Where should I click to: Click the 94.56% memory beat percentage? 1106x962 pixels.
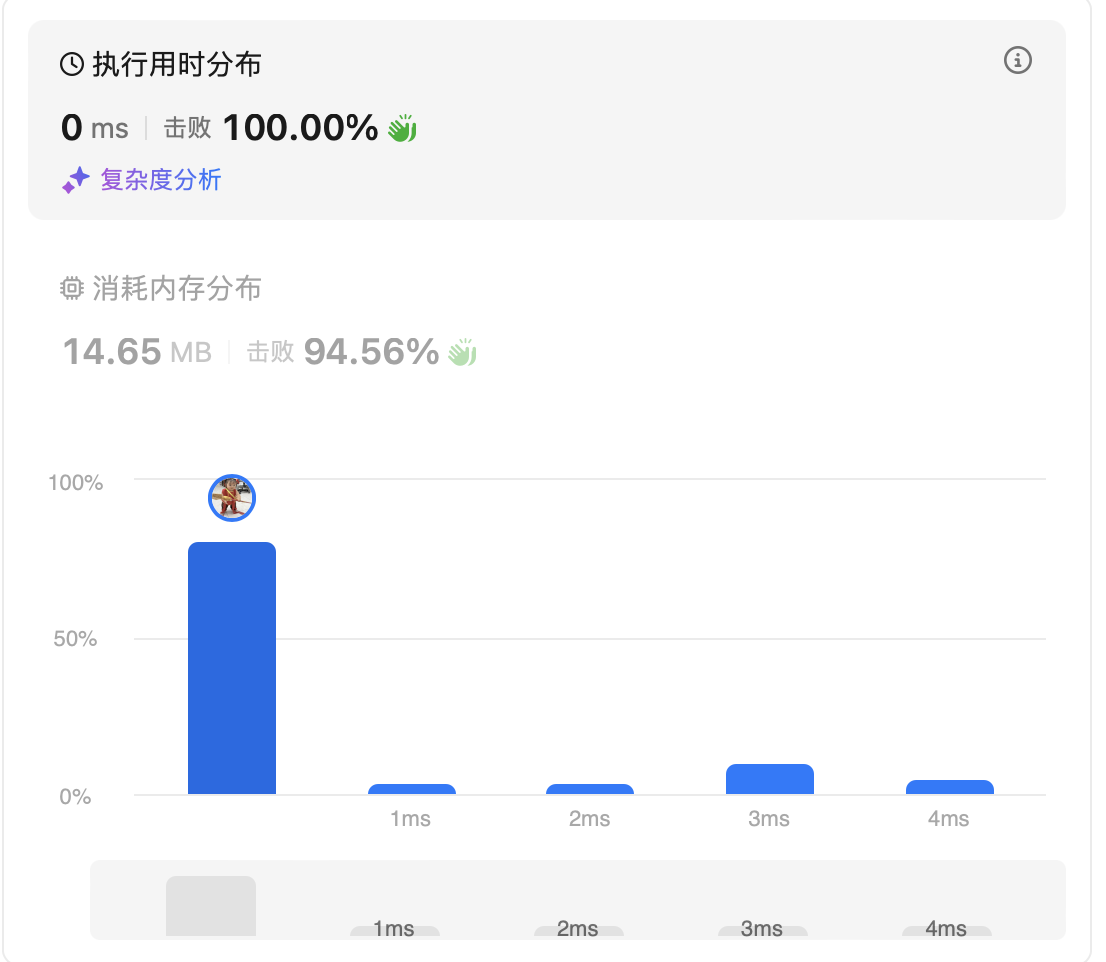pyautogui.click(x=372, y=351)
